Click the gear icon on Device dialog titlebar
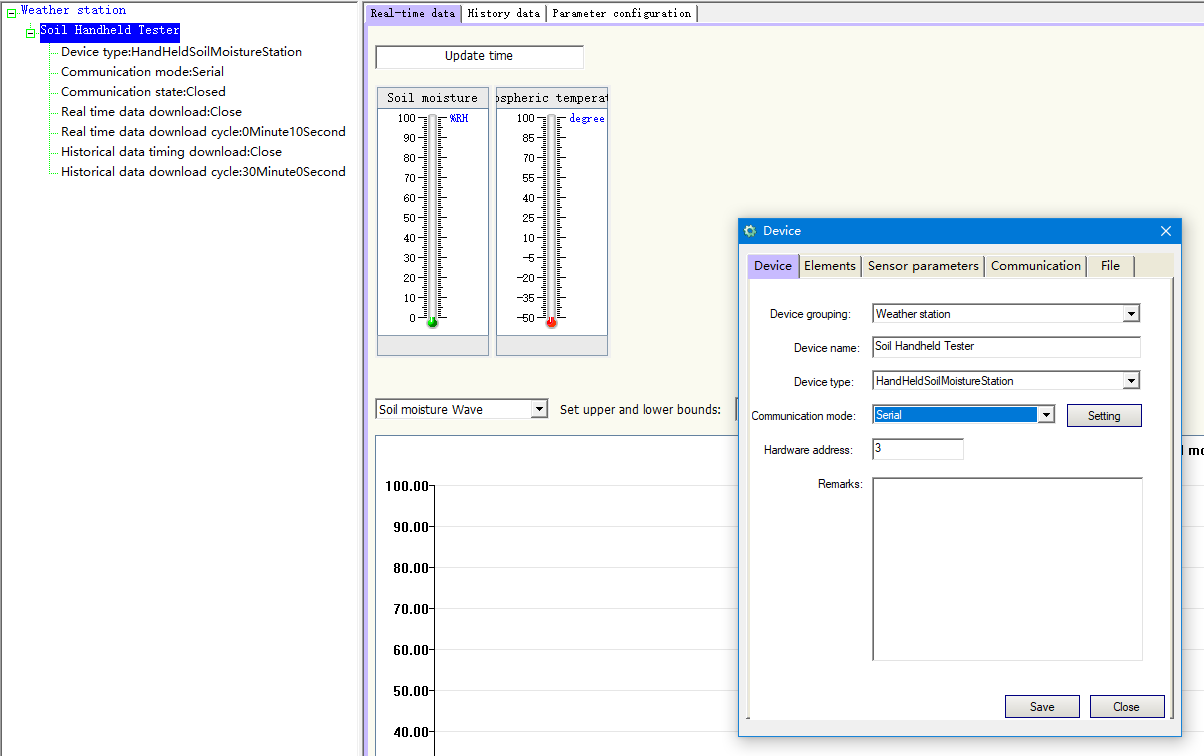The height and width of the screenshot is (756, 1204). pos(749,230)
